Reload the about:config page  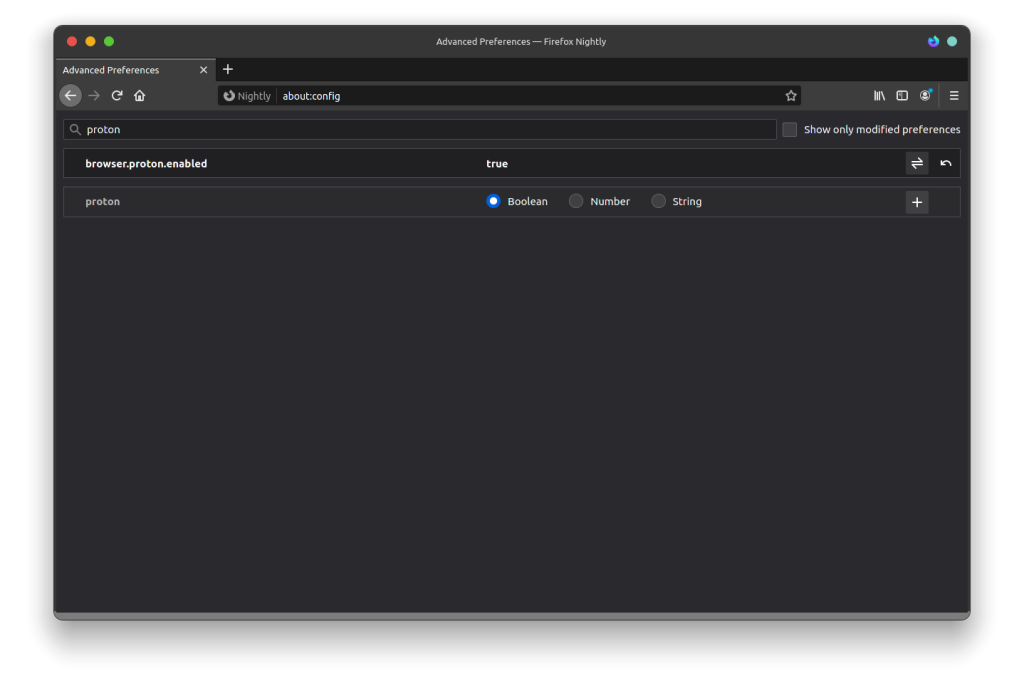[117, 95]
